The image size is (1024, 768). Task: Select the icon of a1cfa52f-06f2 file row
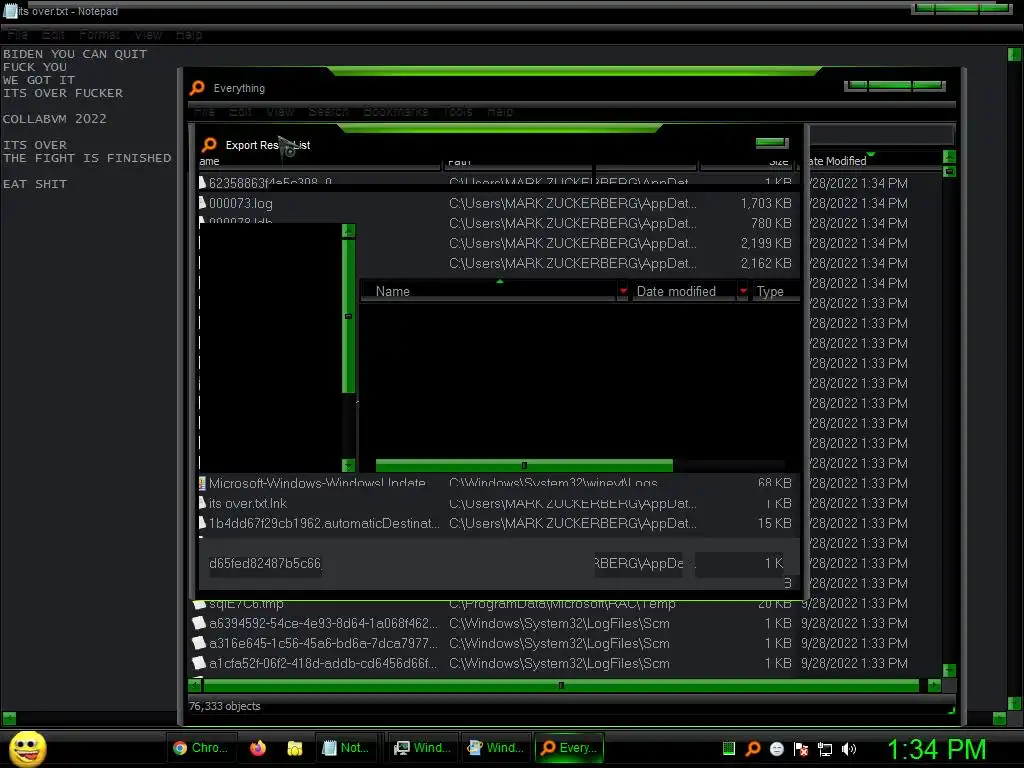199,663
